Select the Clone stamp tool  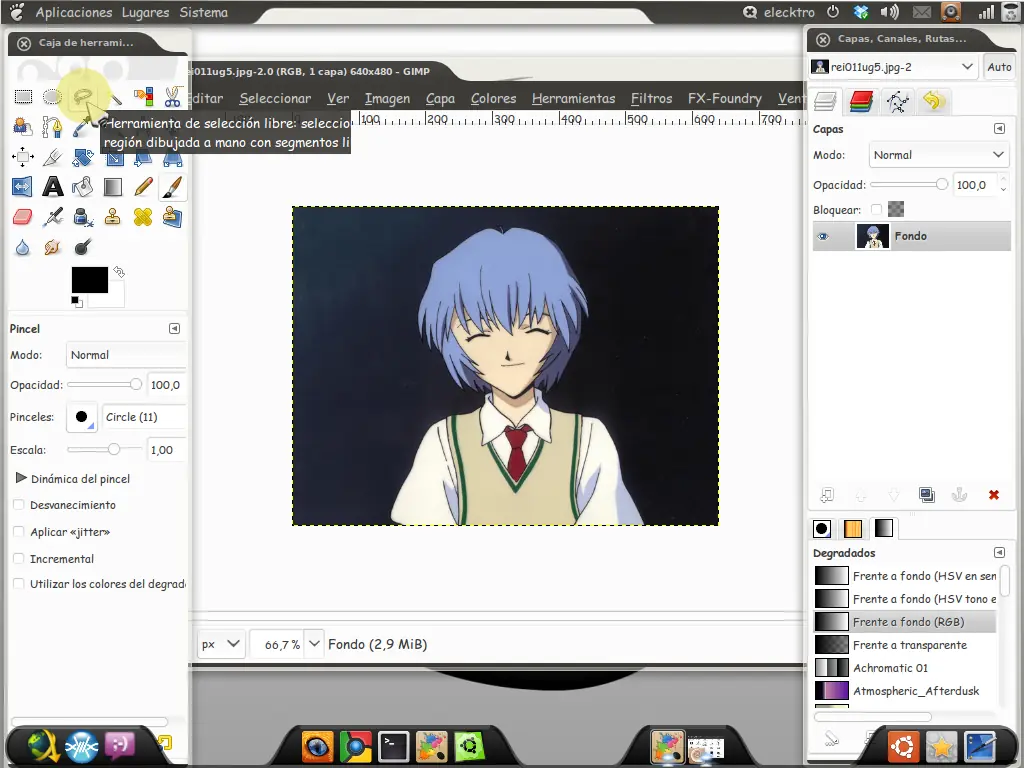tap(112, 217)
